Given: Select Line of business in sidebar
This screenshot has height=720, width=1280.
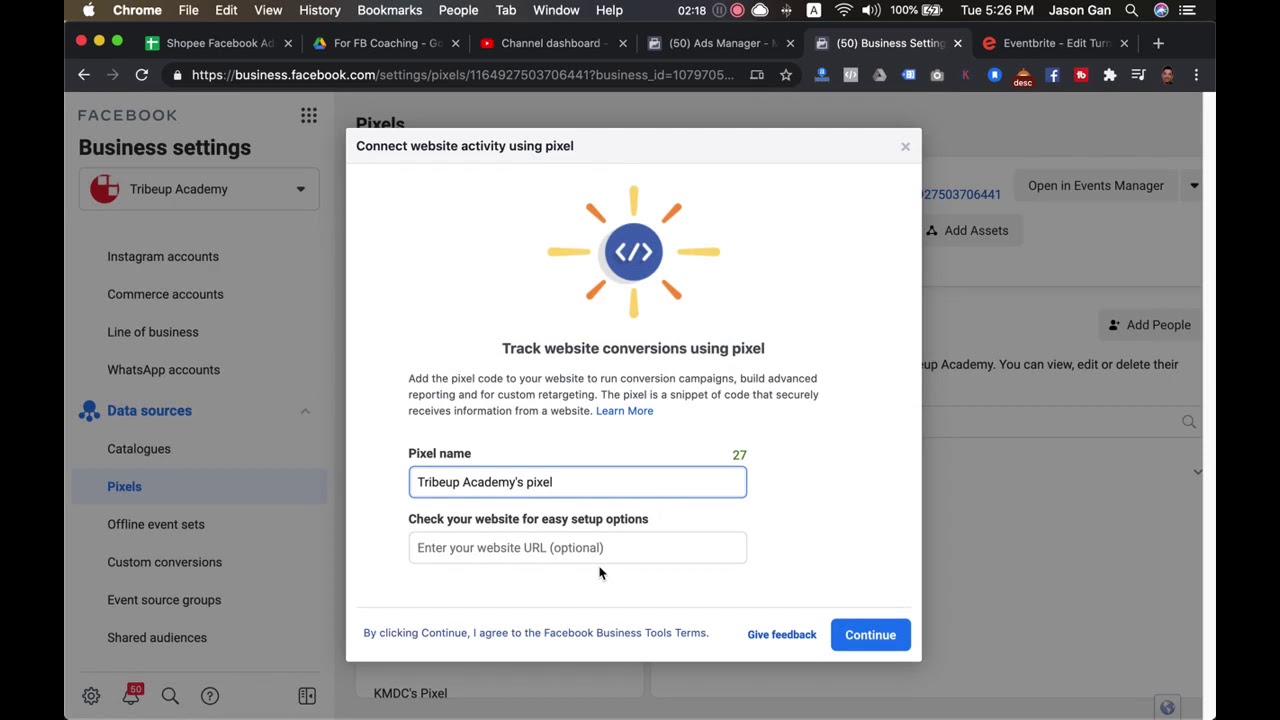Looking at the screenshot, I should pos(153,332).
